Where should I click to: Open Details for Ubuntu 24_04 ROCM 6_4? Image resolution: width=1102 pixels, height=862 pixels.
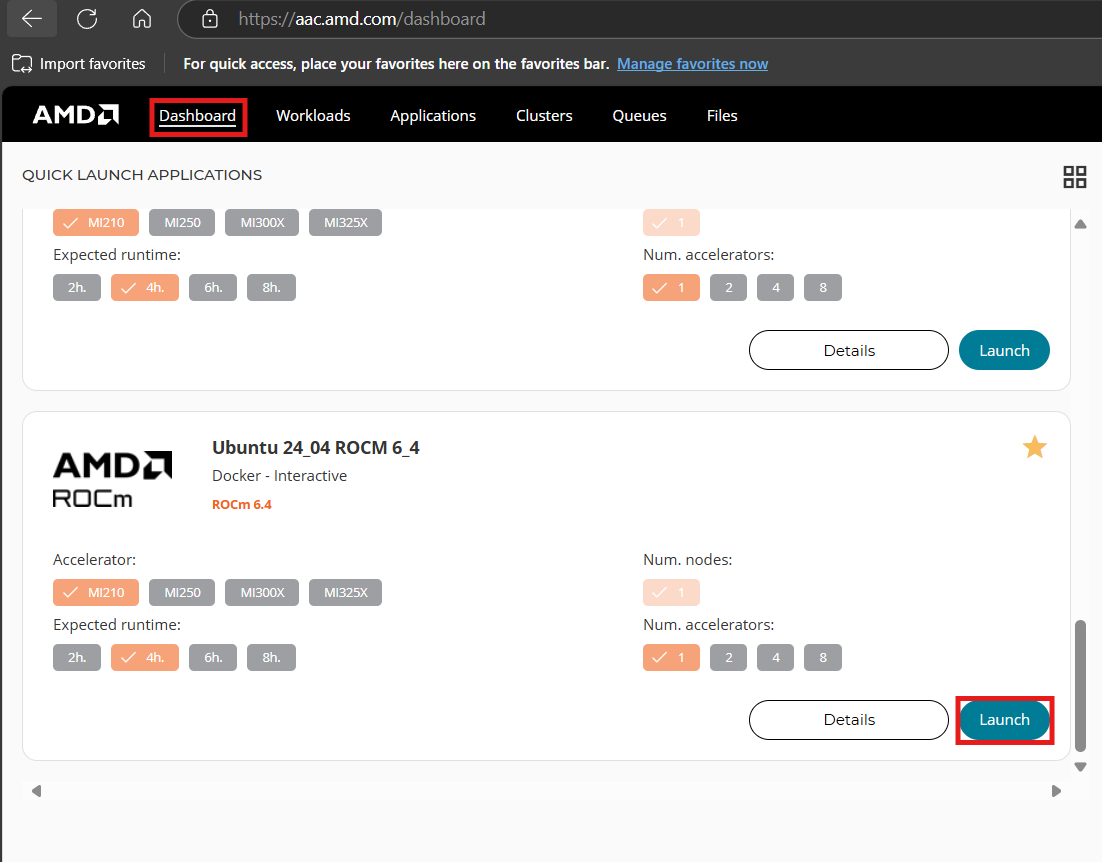coord(849,719)
